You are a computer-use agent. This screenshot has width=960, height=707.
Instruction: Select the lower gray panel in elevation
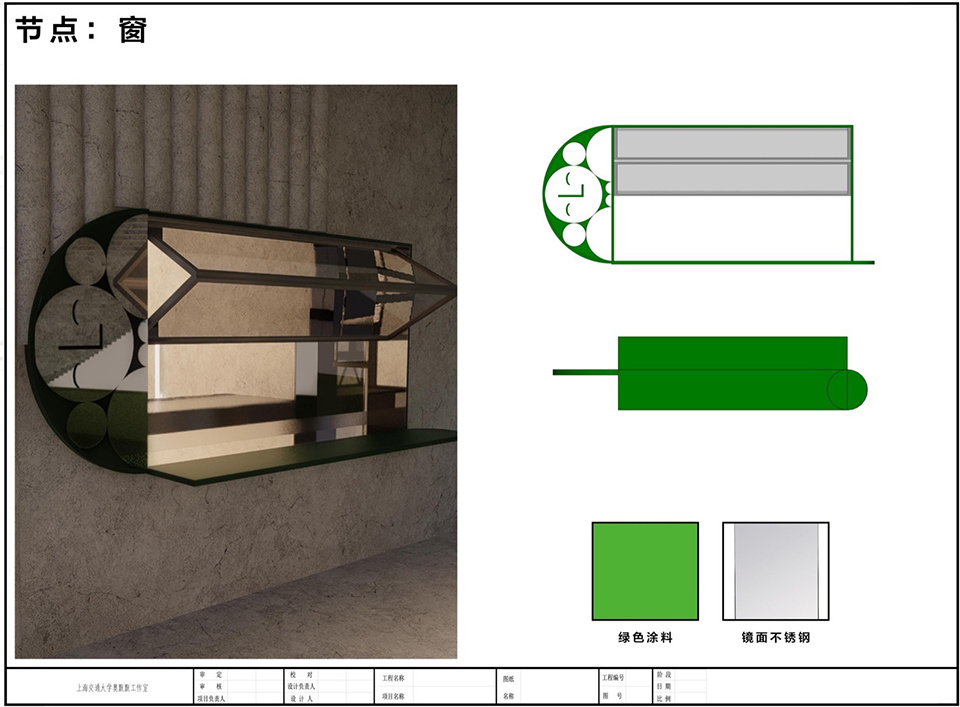[731, 179]
